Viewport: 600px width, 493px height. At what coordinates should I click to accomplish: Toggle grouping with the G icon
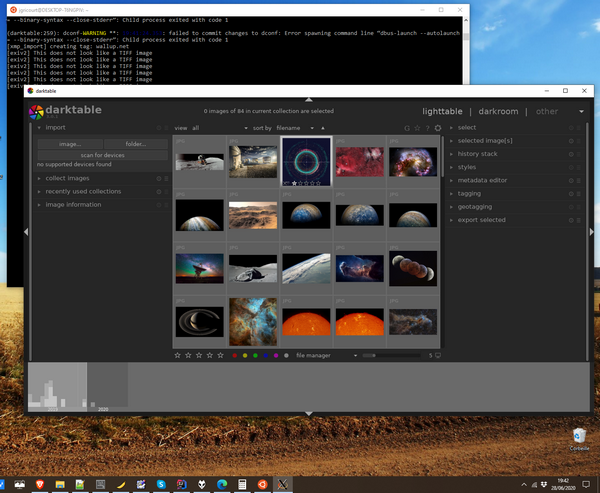[x=407, y=128]
